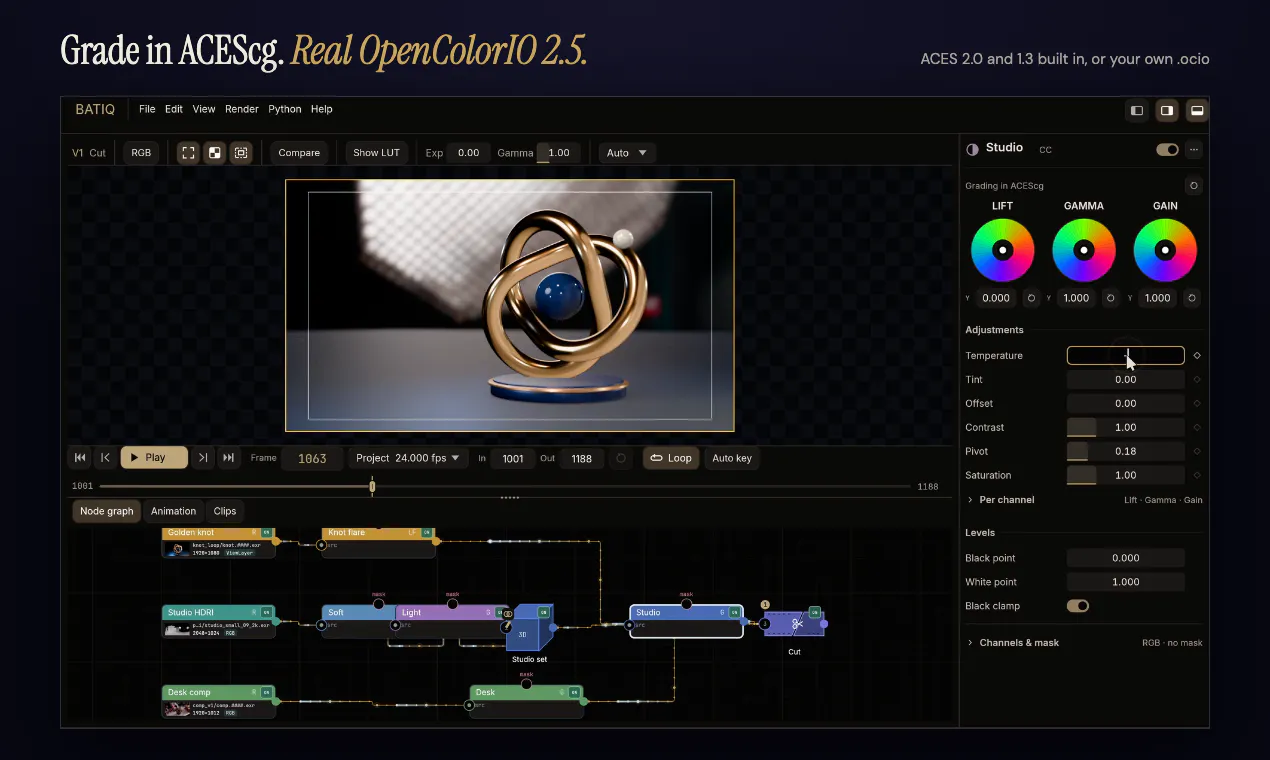Toggle the left panel layout icon
Viewport: 1270px width, 760px height.
(1137, 110)
